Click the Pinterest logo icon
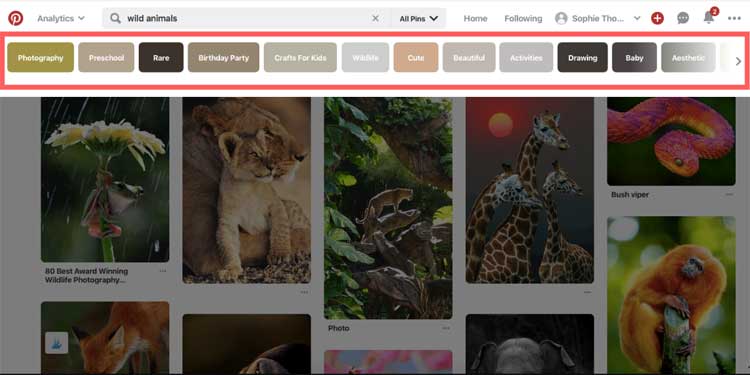The image size is (750, 375). coord(15,18)
